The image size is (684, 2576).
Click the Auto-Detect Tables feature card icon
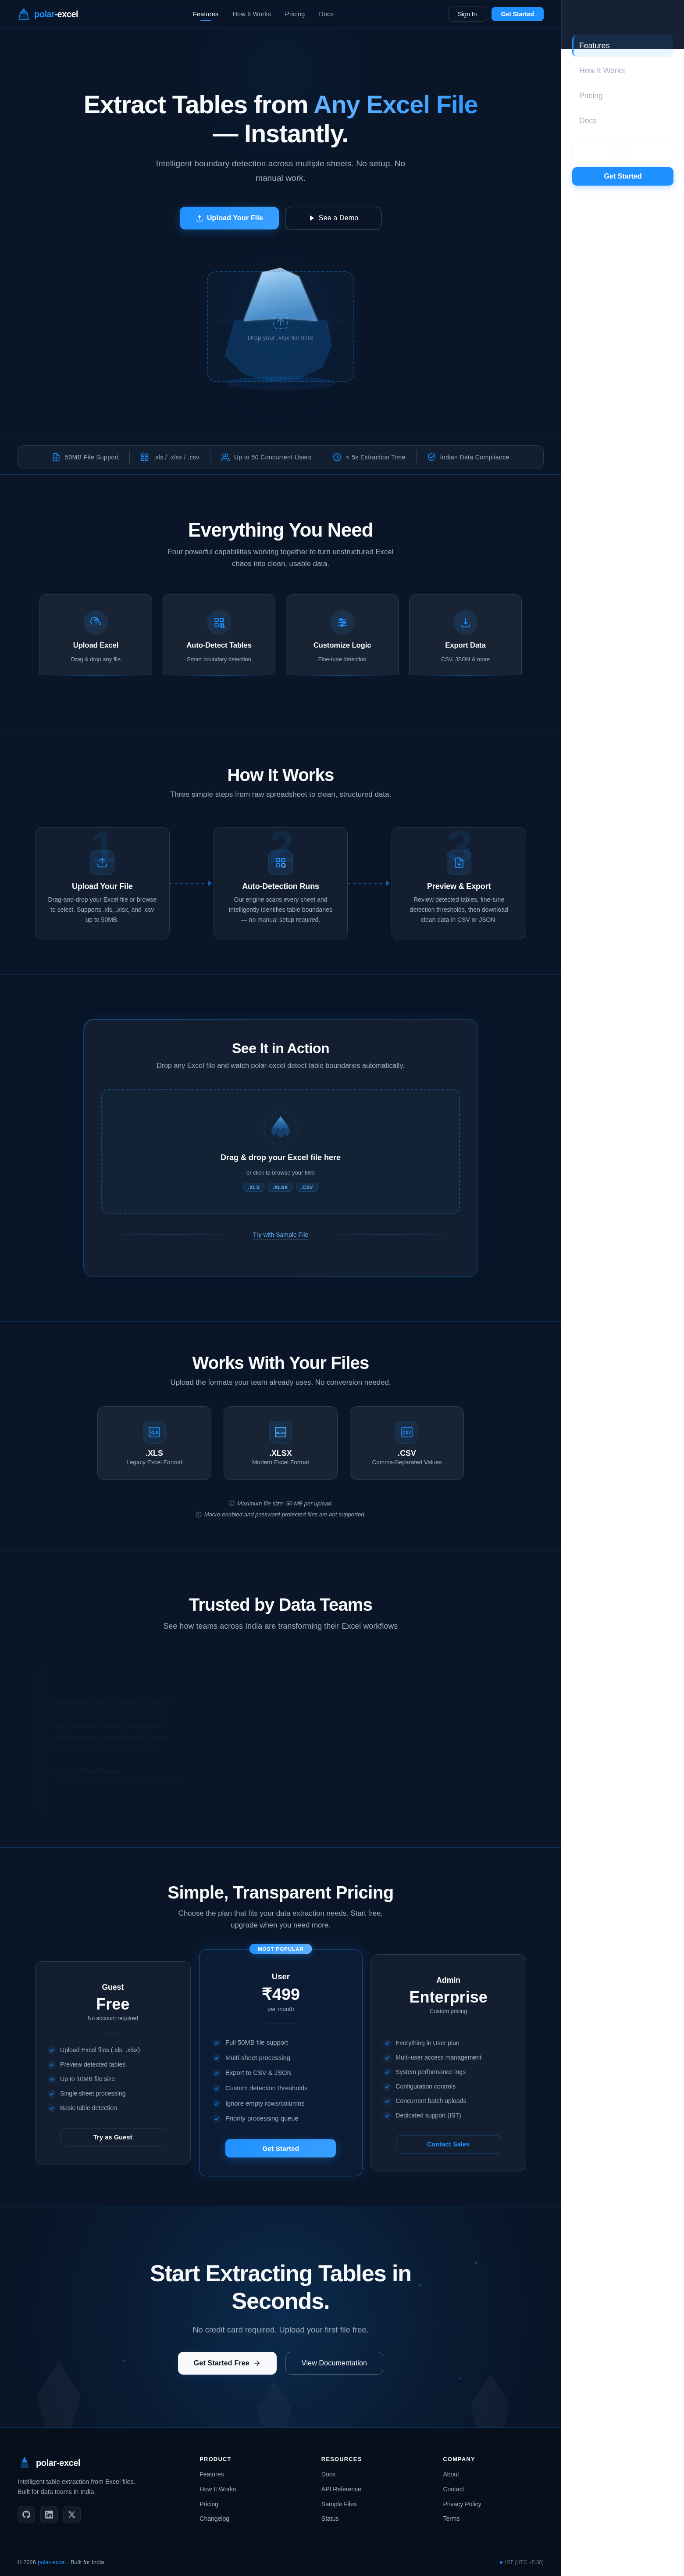[x=219, y=622]
